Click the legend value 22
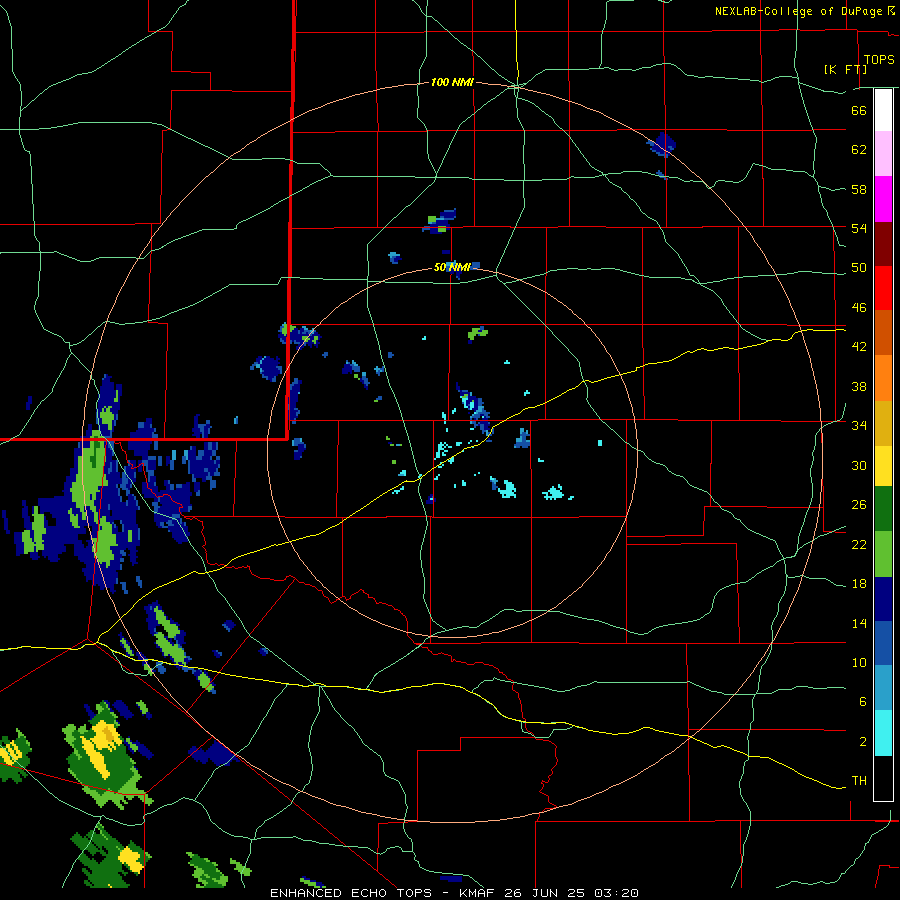 (859, 544)
